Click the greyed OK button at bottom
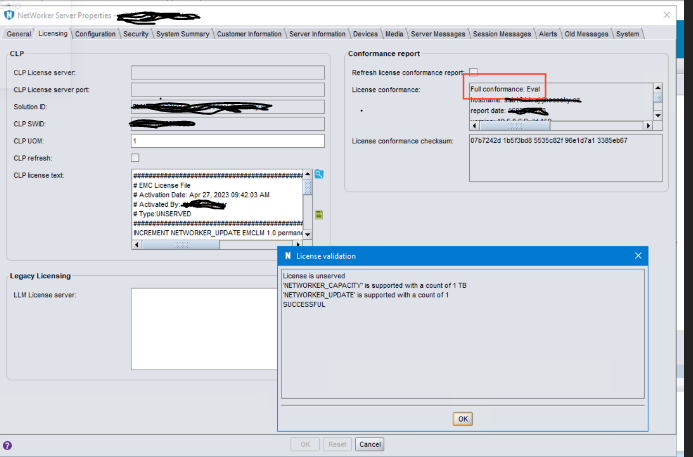 305,444
